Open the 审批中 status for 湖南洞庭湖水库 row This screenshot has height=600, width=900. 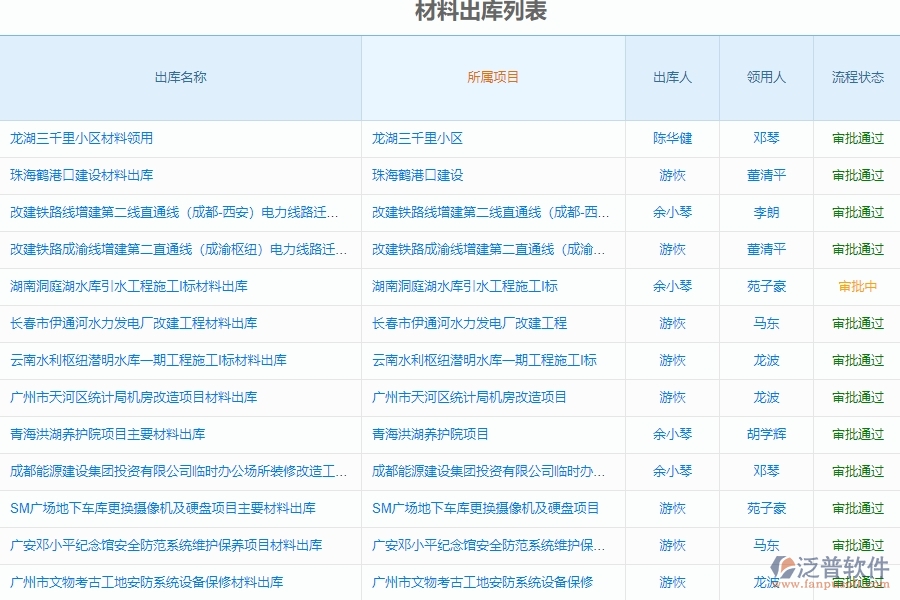pyautogui.click(x=856, y=286)
